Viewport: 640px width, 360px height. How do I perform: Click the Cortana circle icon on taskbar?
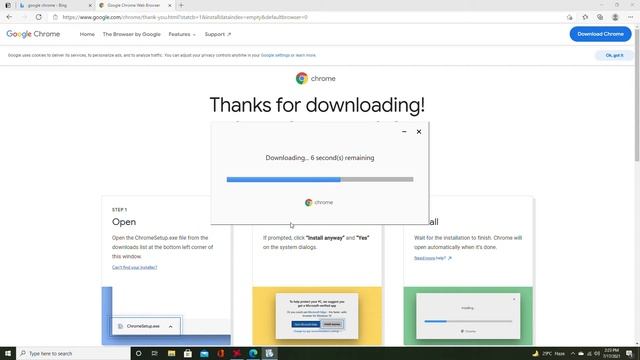click(x=138, y=353)
